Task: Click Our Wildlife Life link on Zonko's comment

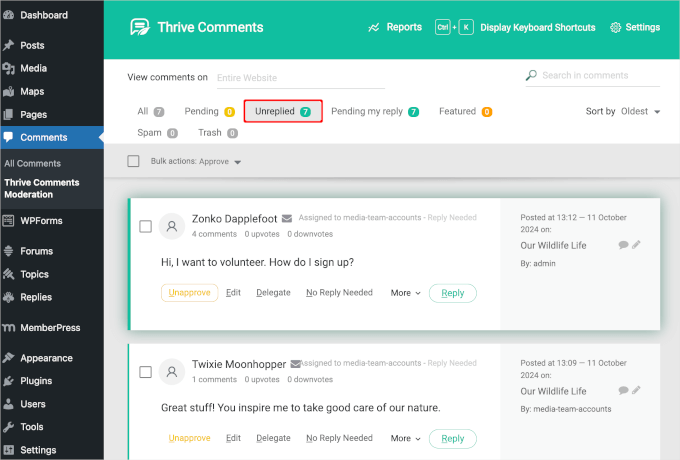Action: (553, 245)
